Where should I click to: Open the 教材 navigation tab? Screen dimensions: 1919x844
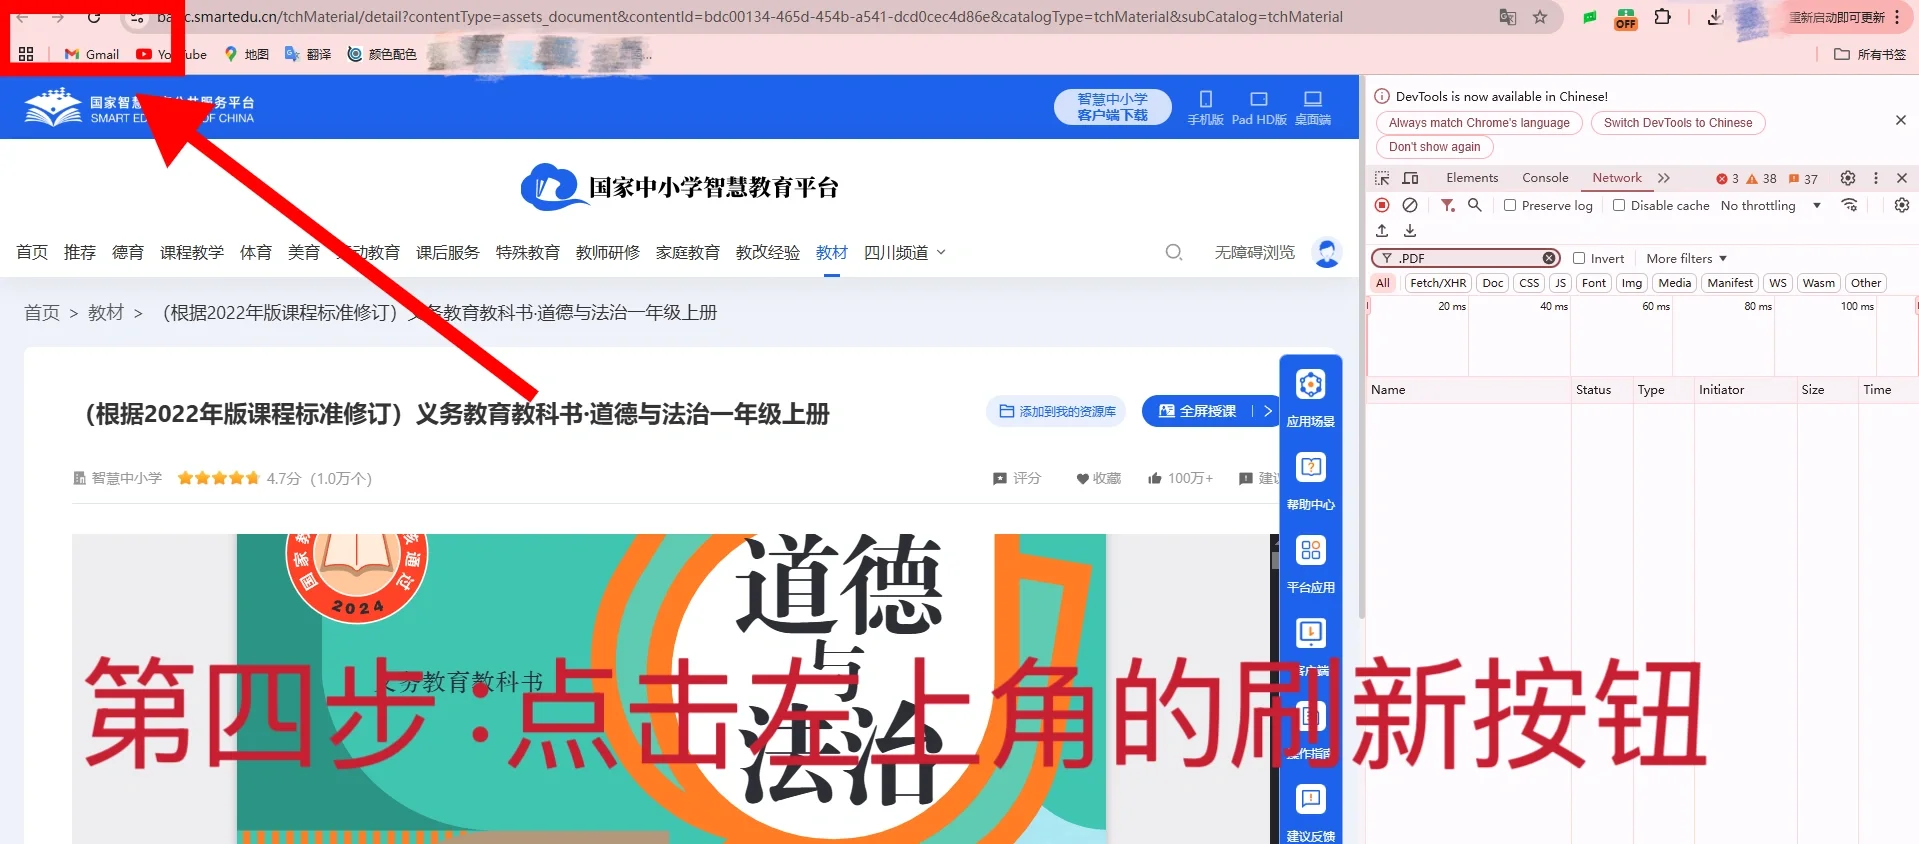point(832,252)
